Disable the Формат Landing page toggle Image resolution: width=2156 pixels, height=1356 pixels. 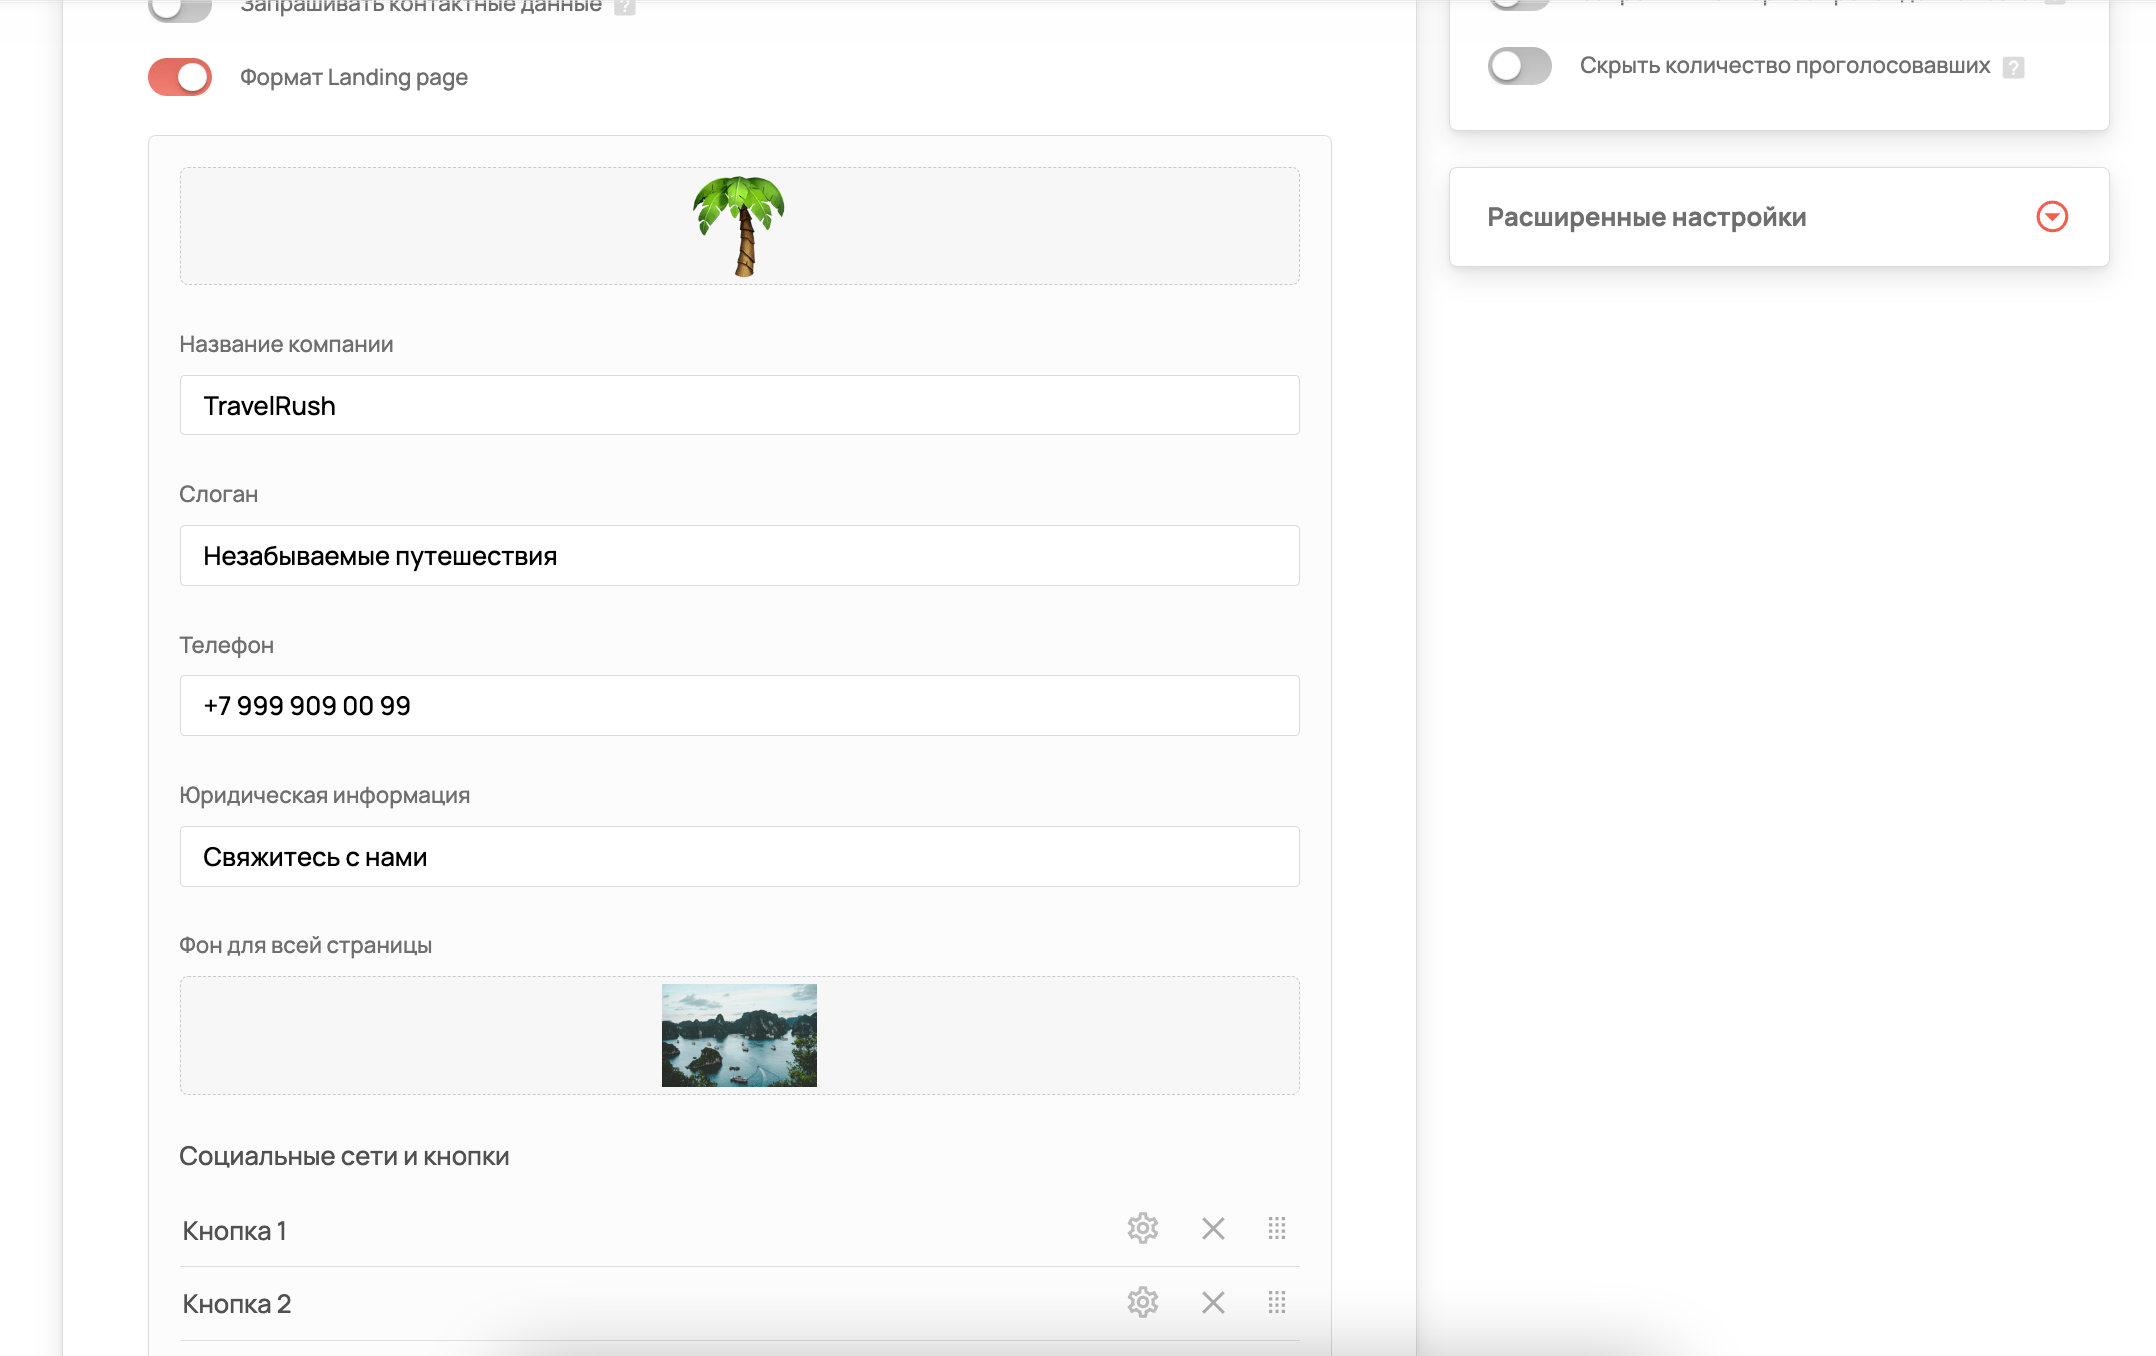[179, 76]
